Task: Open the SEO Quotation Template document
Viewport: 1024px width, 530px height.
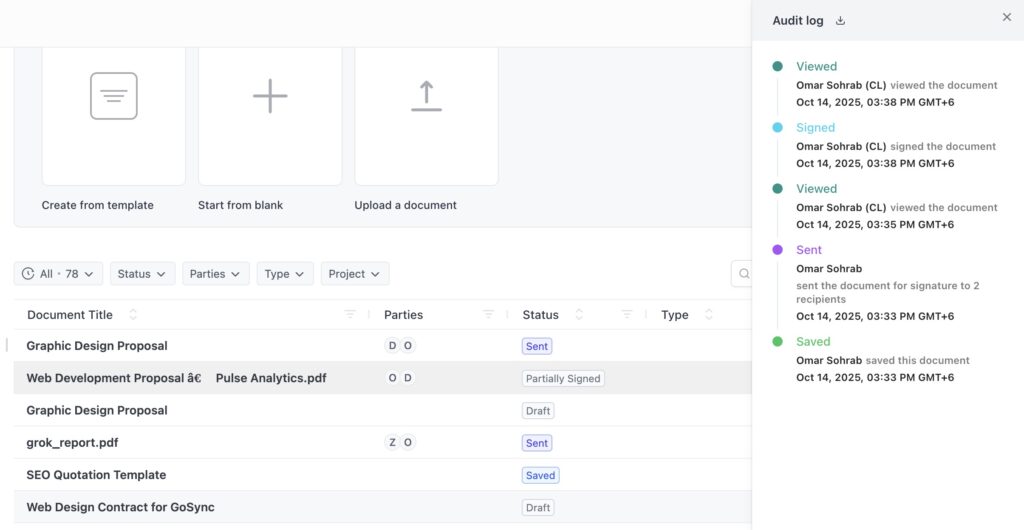Action: [96, 475]
